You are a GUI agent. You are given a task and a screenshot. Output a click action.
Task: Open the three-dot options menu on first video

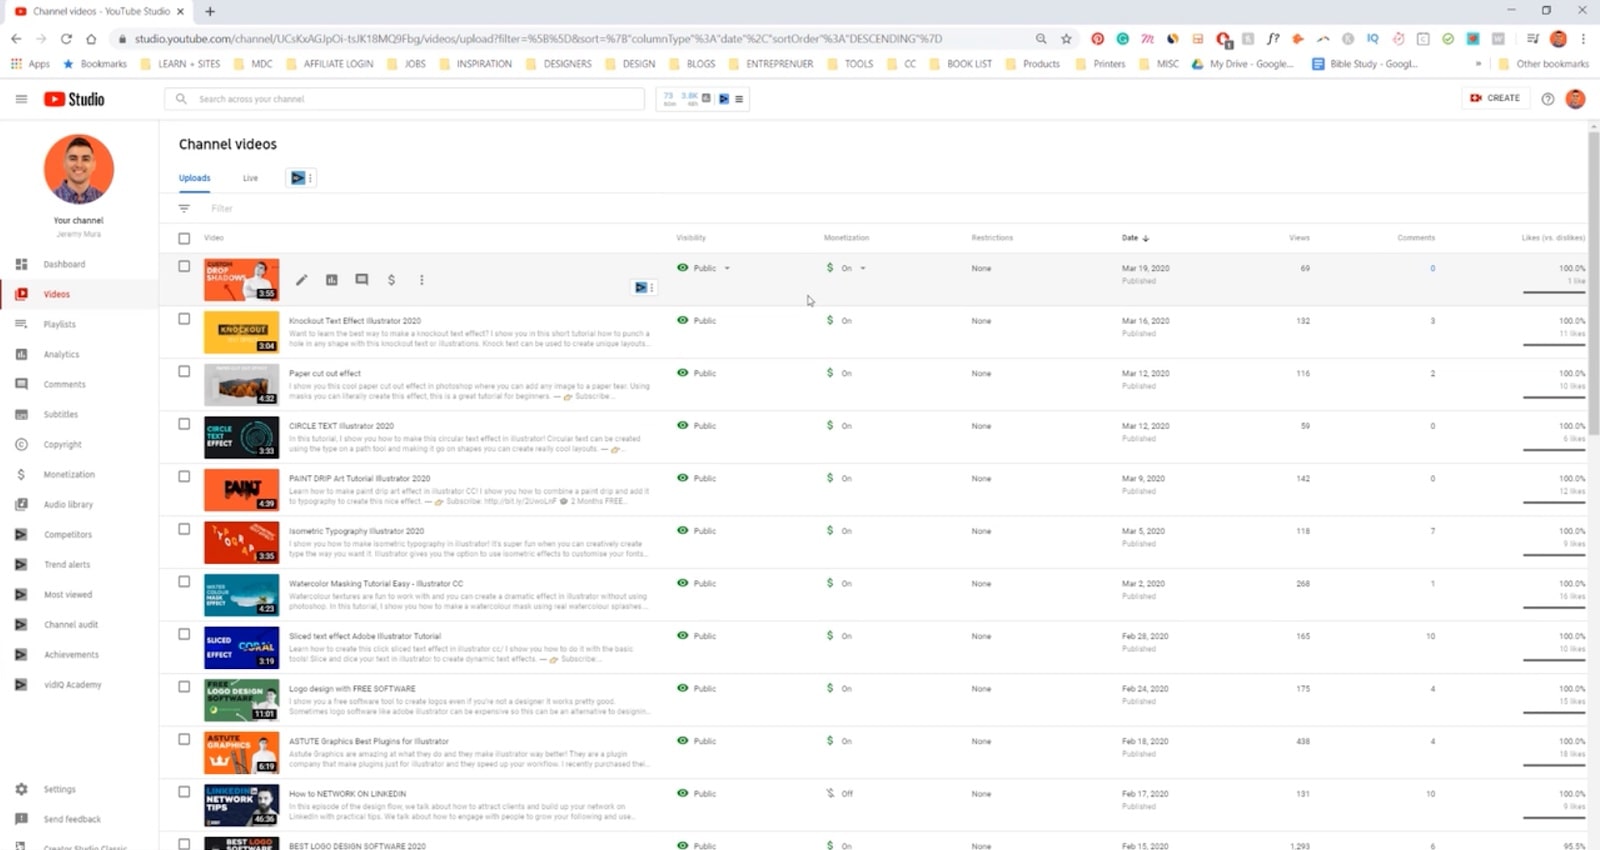pyautogui.click(x=421, y=280)
